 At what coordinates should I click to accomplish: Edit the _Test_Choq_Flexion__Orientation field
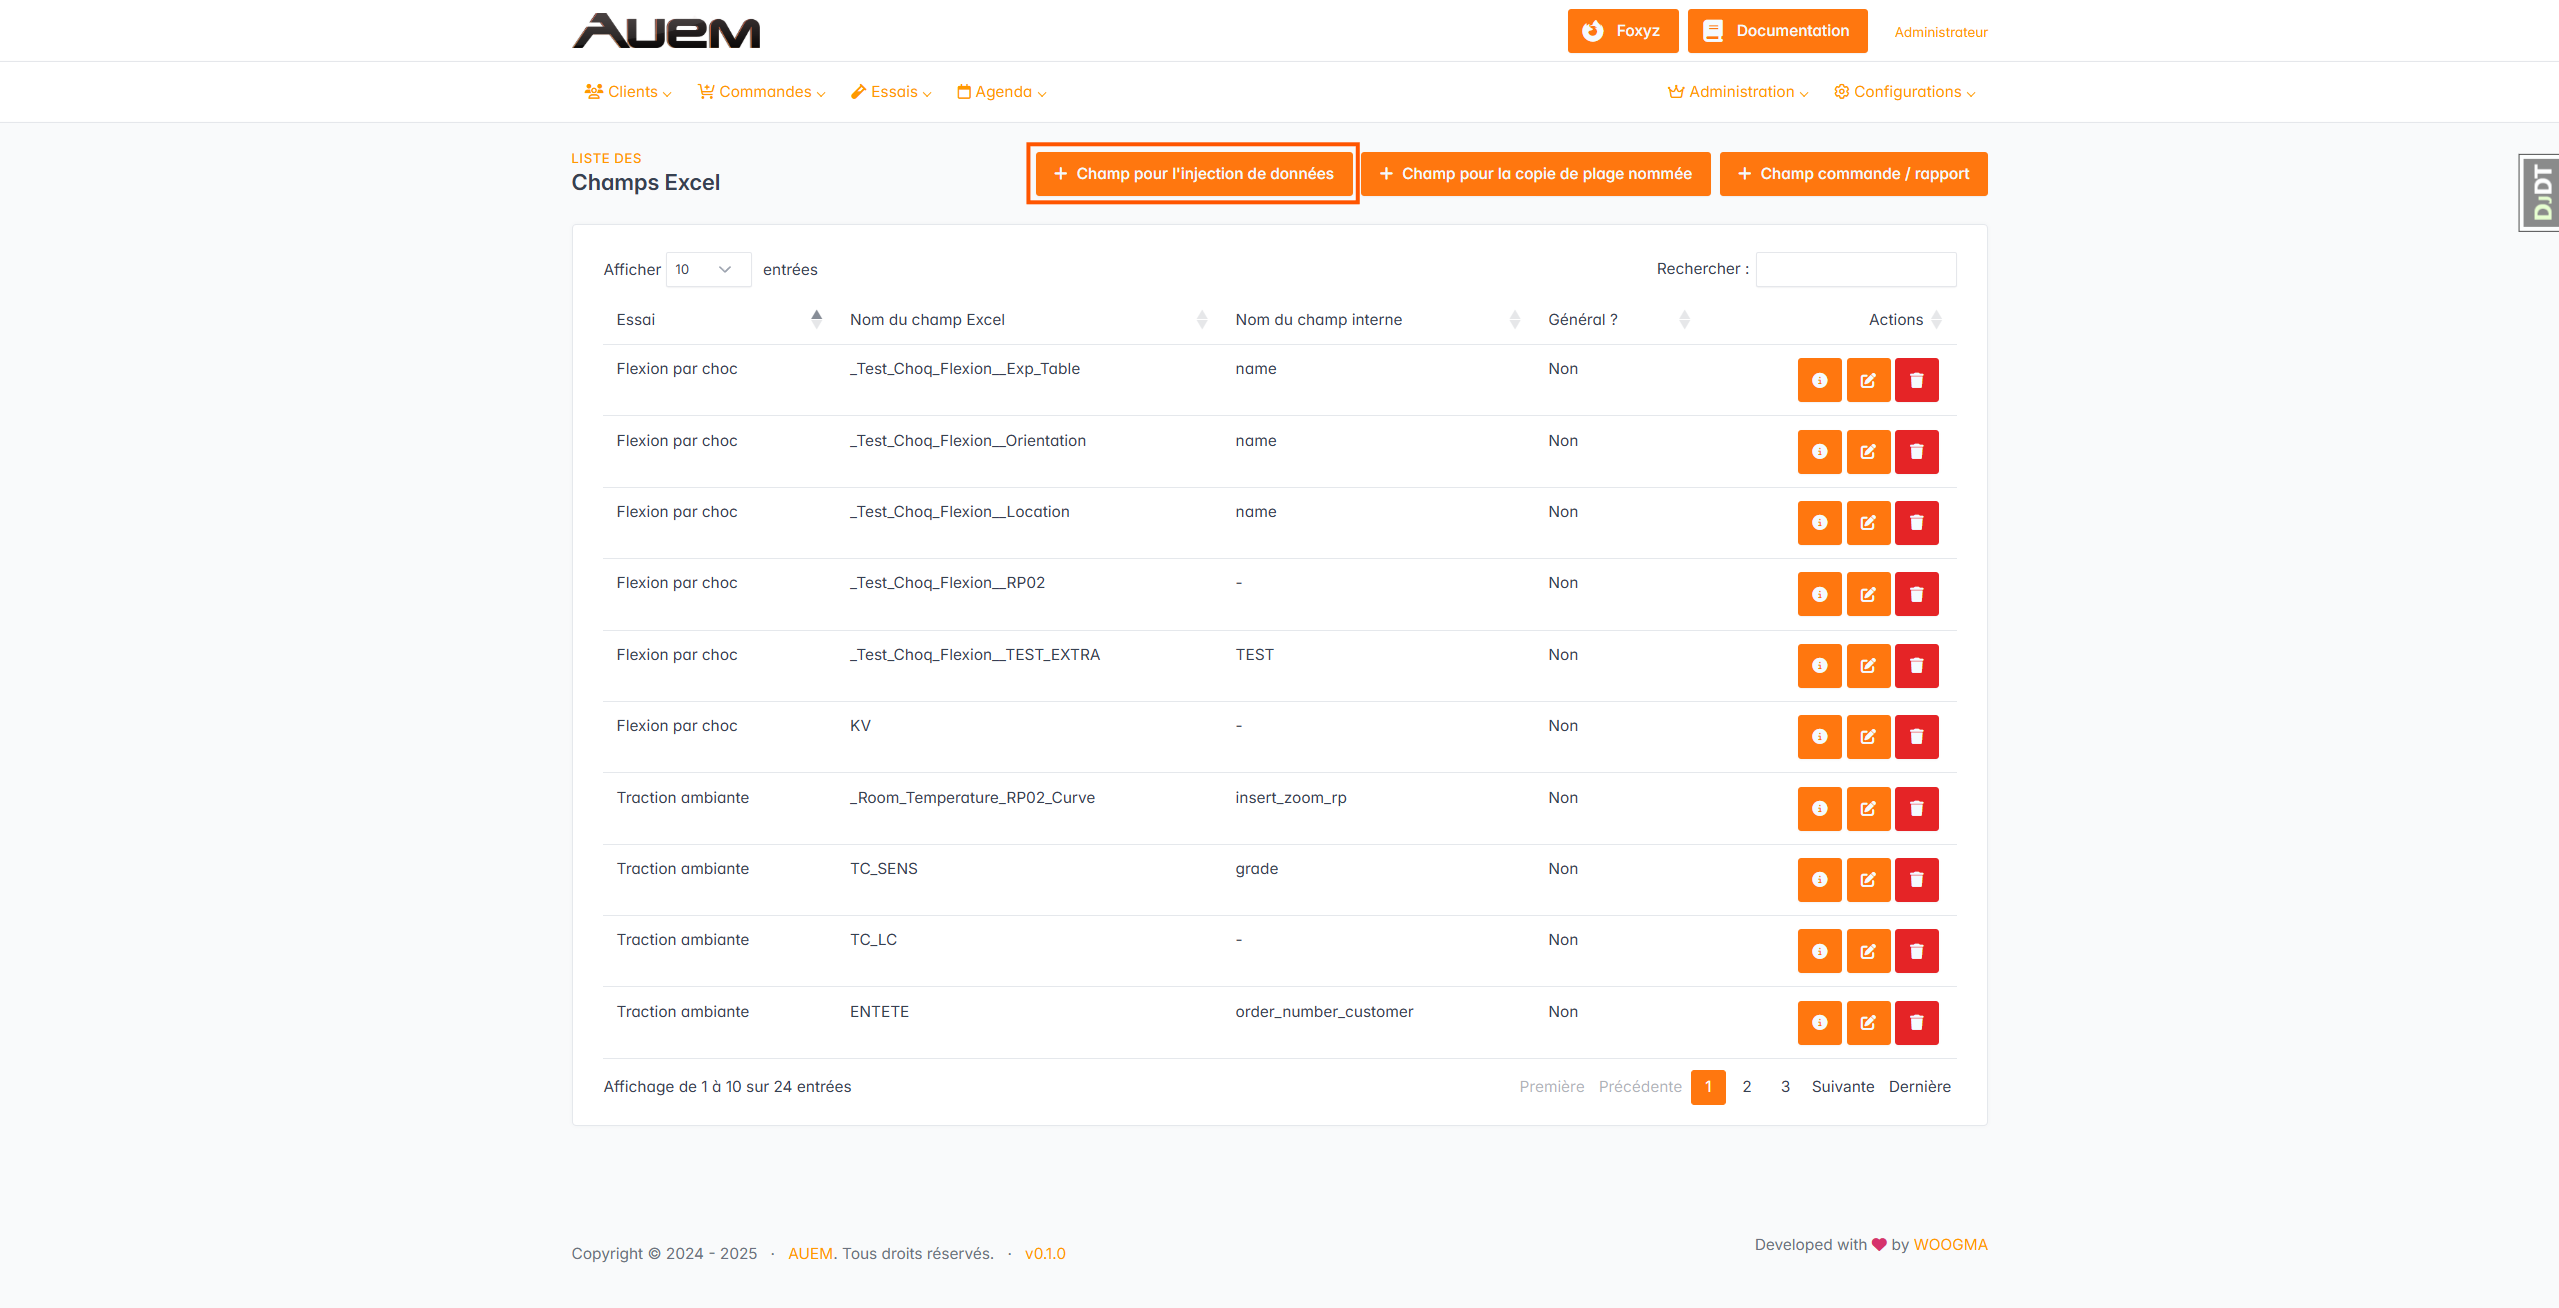click(x=1867, y=452)
